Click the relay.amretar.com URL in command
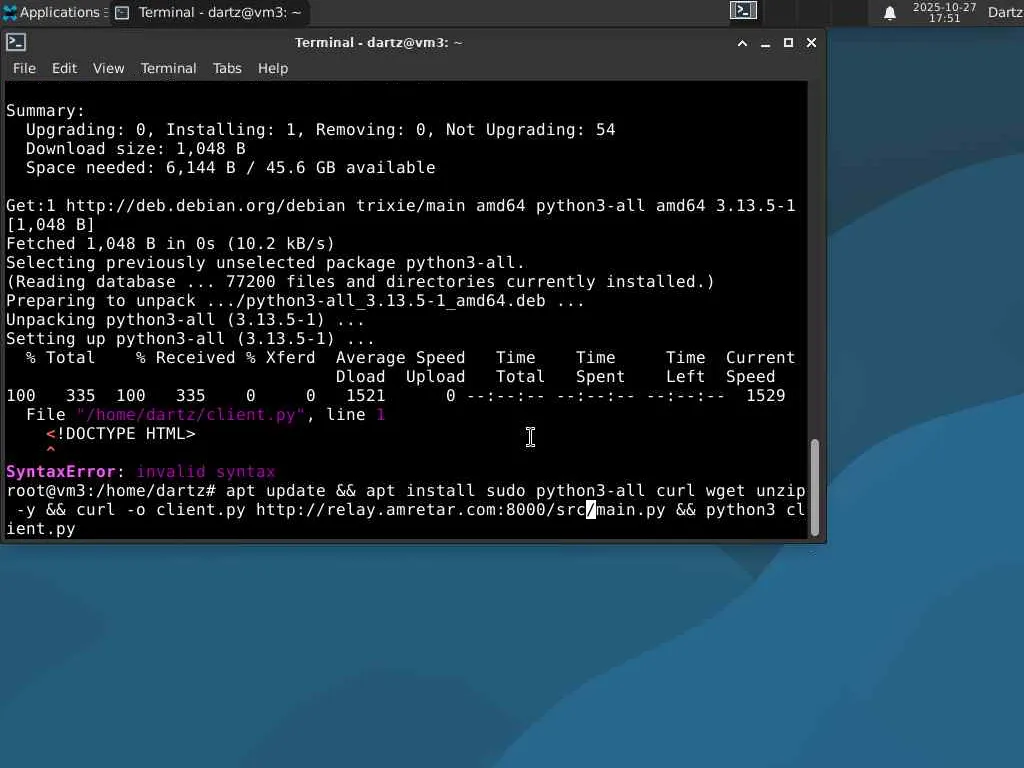The image size is (1024, 768). pyautogui.click(x=460, y=509)
